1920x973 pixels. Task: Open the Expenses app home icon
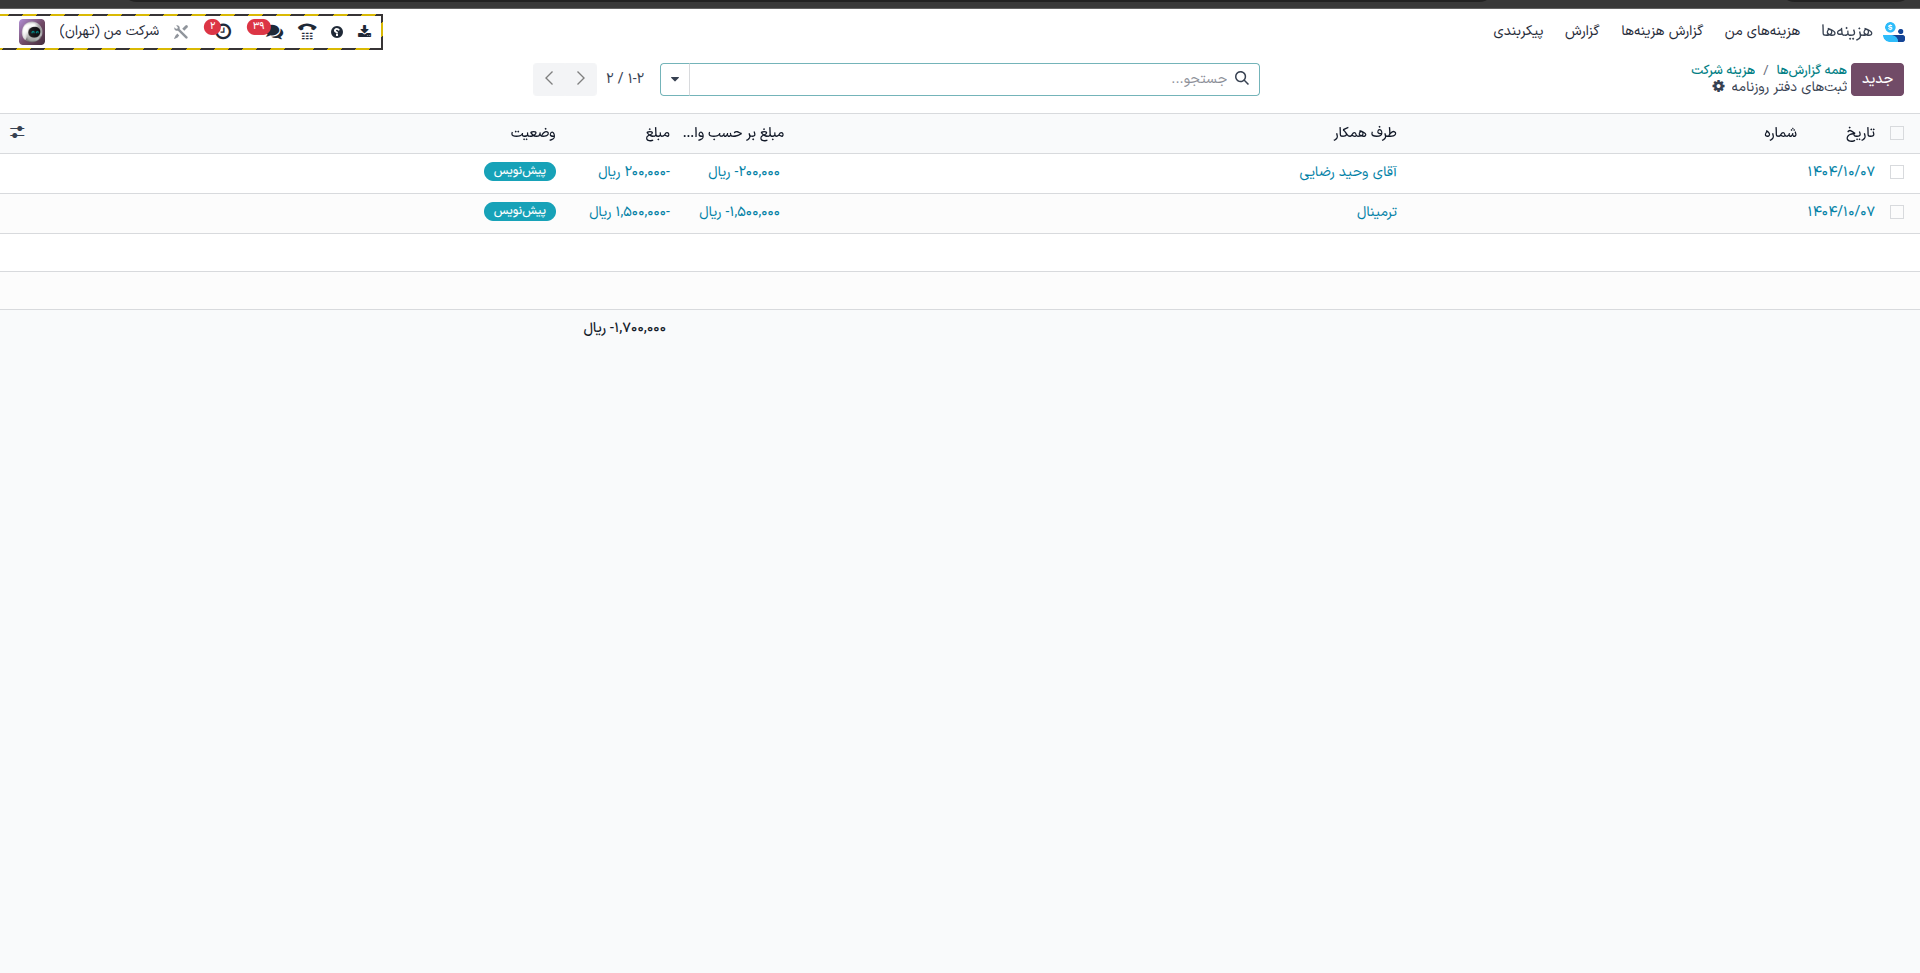[1893, 32]
